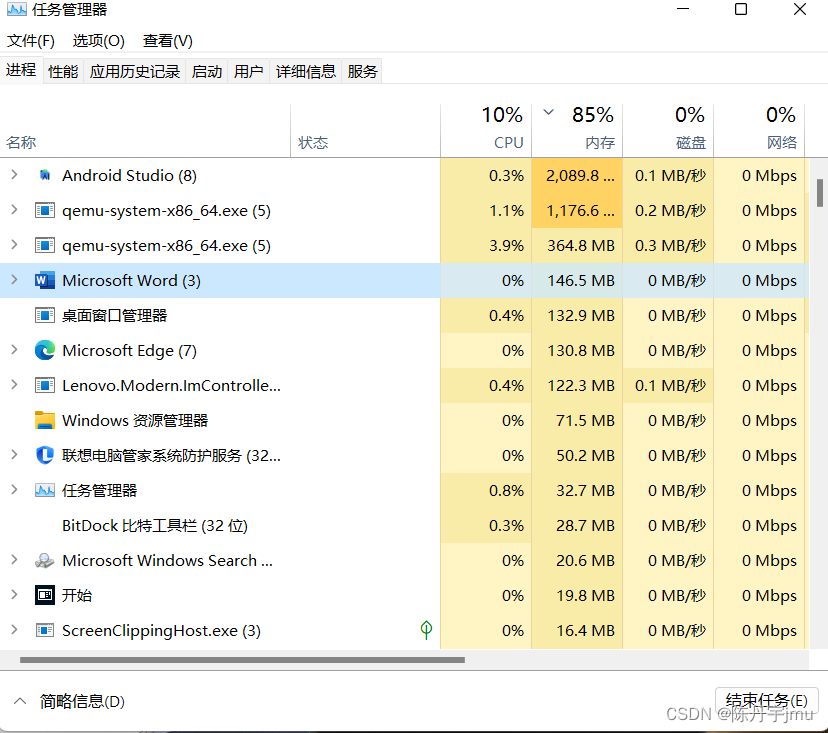Viewport: 828px width, 733px height.
Task: Click the Lenovo.Modern.ImController icon
Action: click(45, 386)
